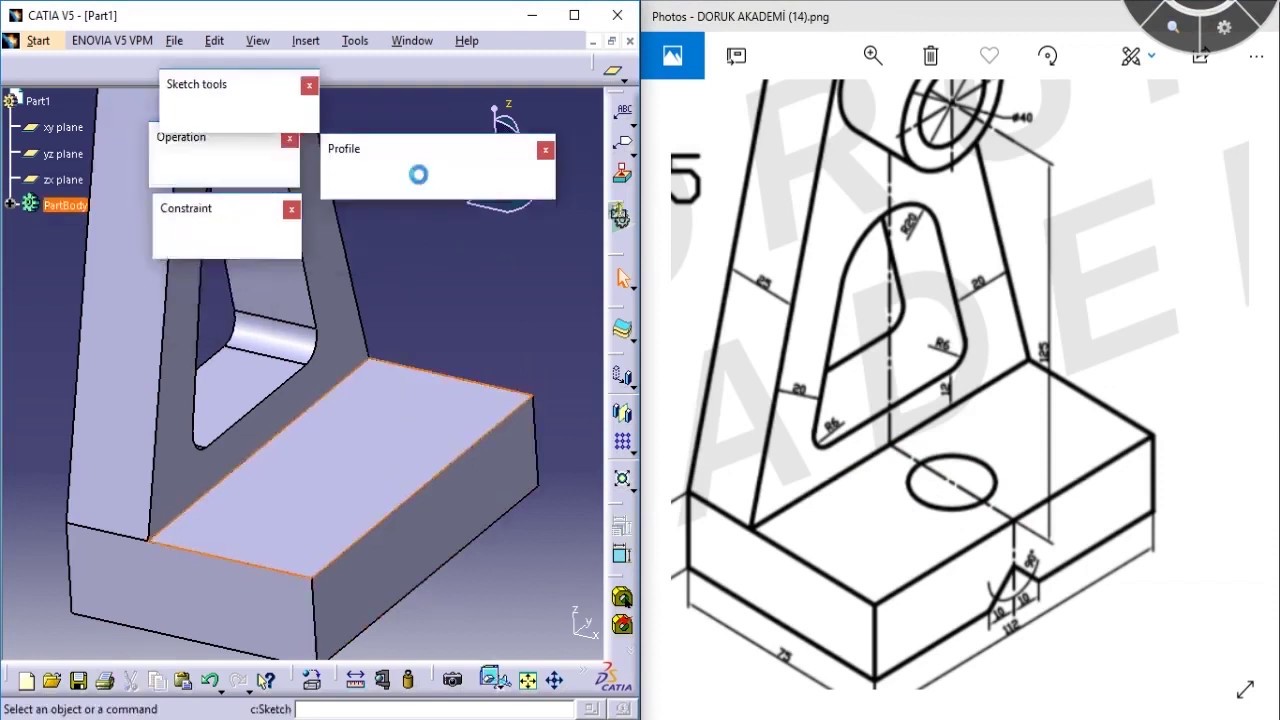
Task: Click the gear knowledge icon in right toolbar
Action: pyautogui.click(x=622, y=215)
